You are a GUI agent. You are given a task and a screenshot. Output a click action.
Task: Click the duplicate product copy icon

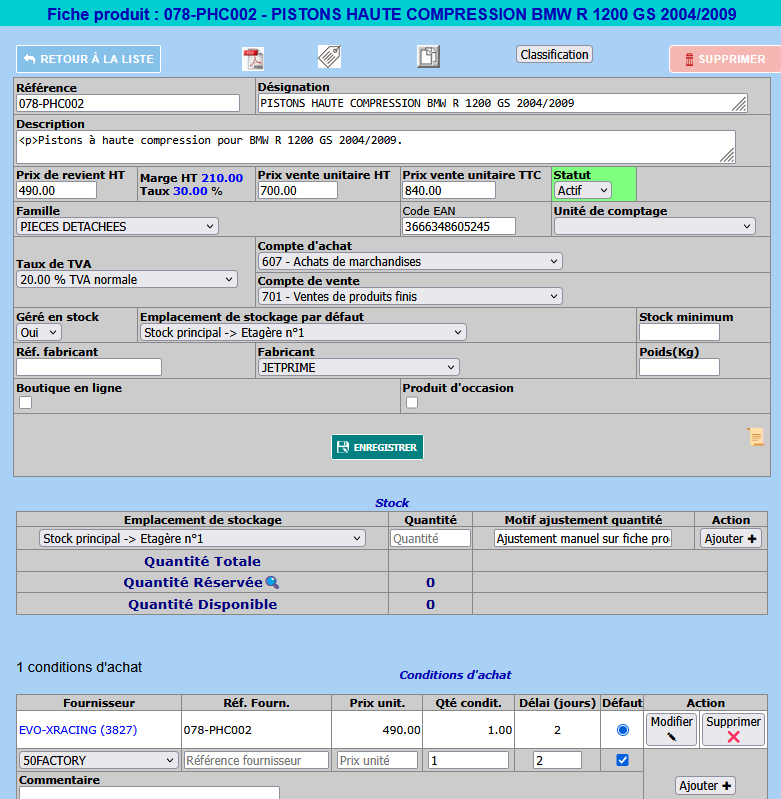(x=429, y=57)
